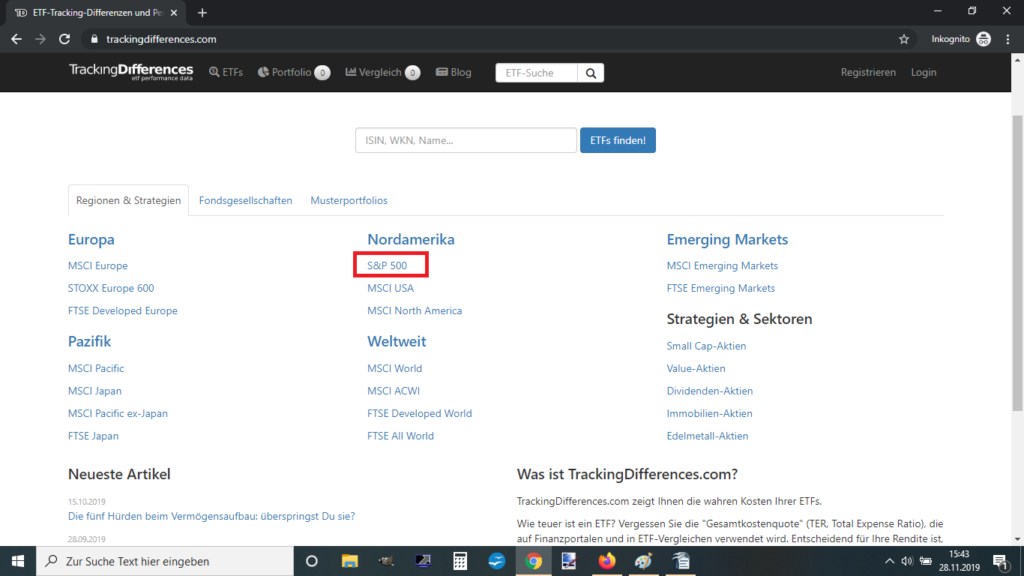1024x576 pixels.
Task: Open FTSE Japan link
Action: point(93,436)
